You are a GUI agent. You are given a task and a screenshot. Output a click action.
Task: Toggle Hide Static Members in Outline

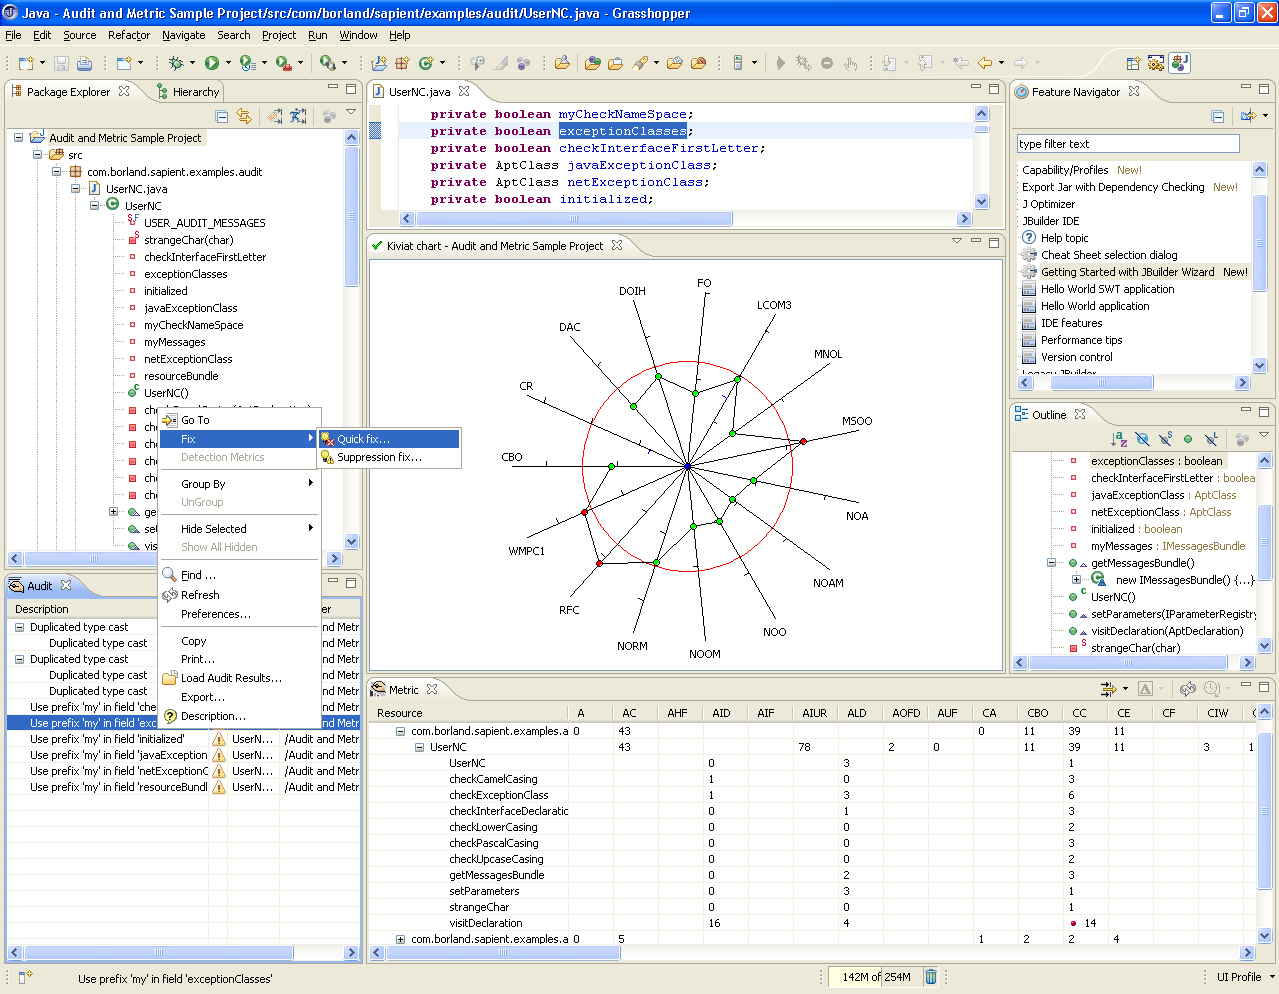(x=1165, y=439)
